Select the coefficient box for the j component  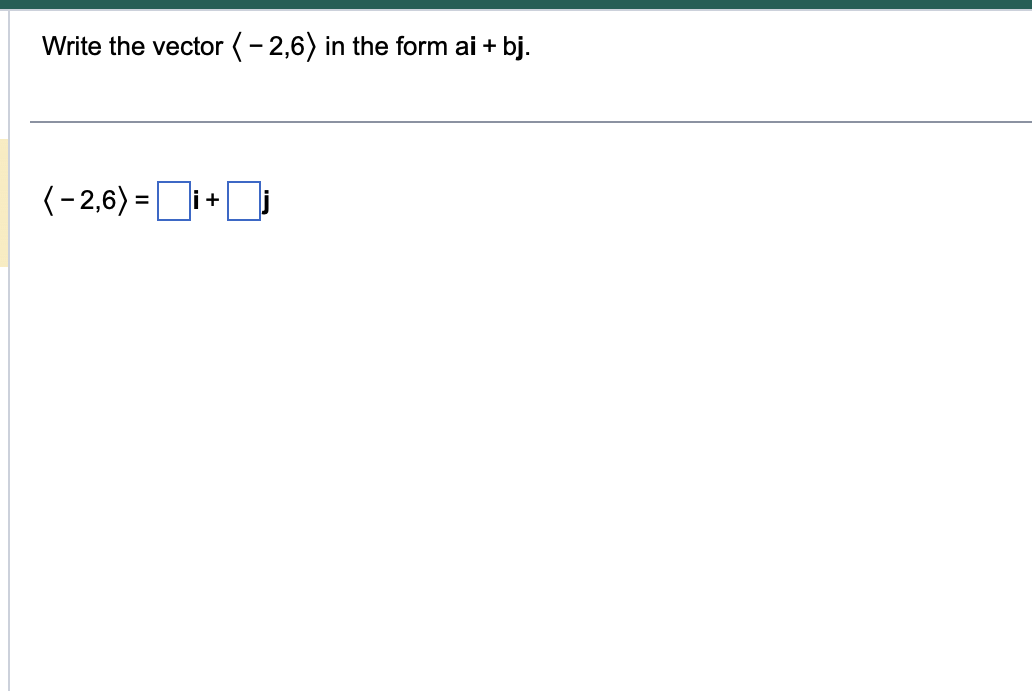point(242,200)
